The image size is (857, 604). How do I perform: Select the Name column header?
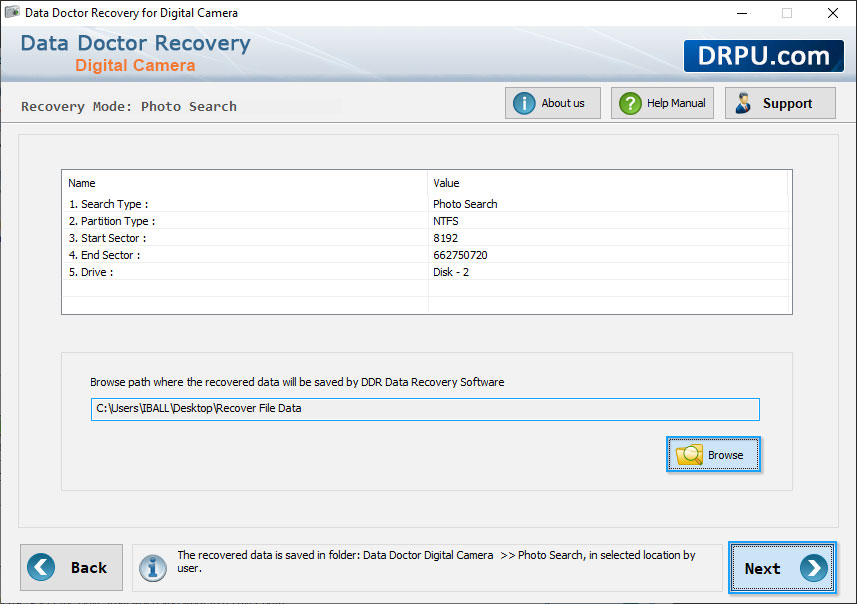click(245, 183)
